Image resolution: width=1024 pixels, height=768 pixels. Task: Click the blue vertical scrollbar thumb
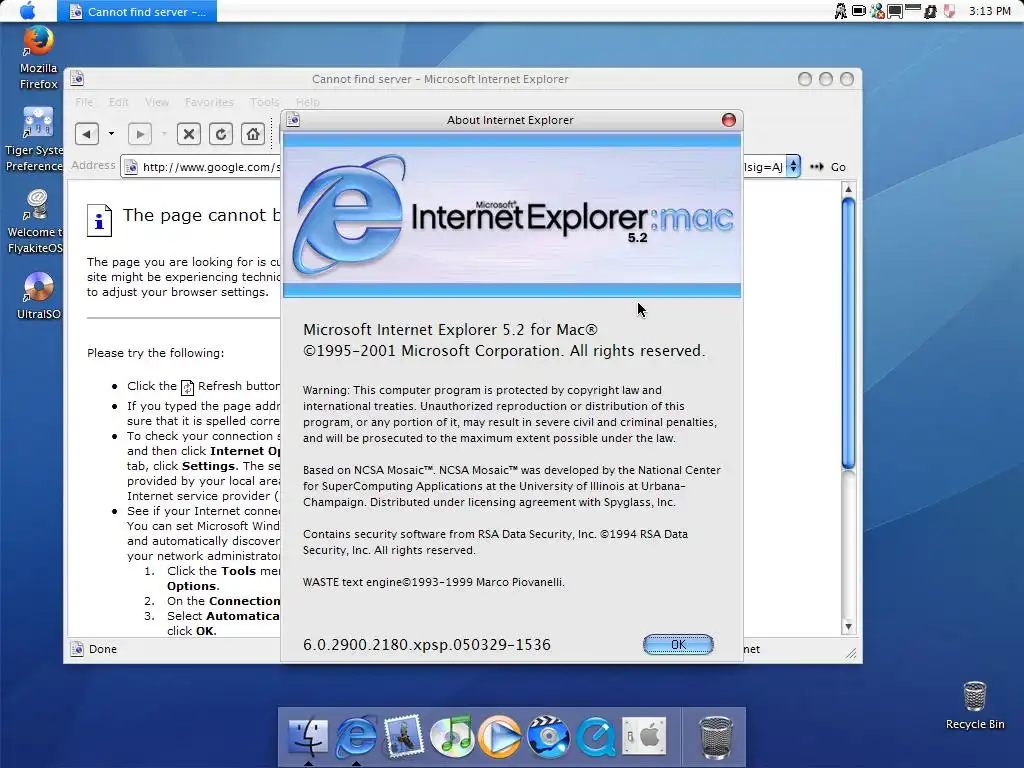pos(848,333)
